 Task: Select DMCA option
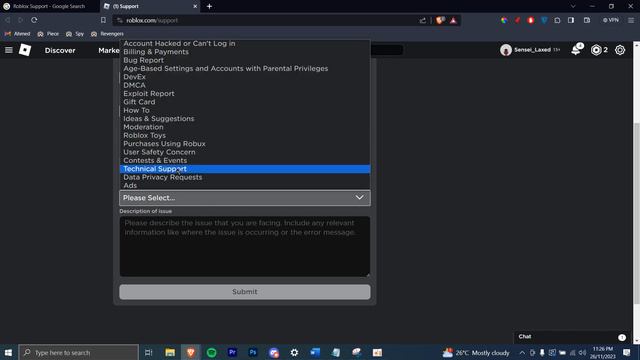point(245,85)
